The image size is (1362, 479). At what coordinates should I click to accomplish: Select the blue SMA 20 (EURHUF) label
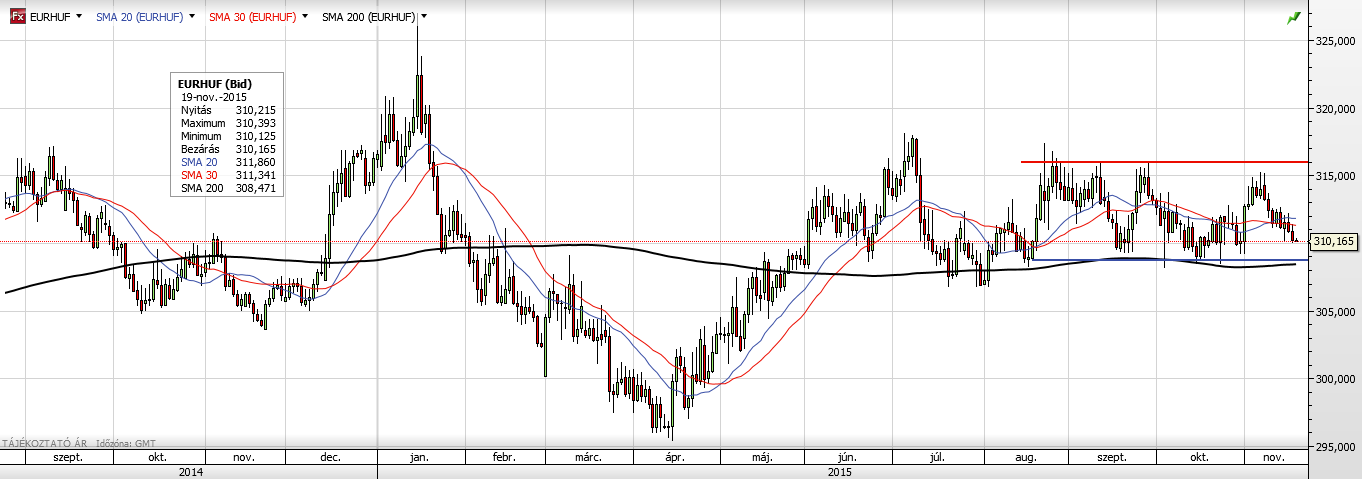[139, 17]
